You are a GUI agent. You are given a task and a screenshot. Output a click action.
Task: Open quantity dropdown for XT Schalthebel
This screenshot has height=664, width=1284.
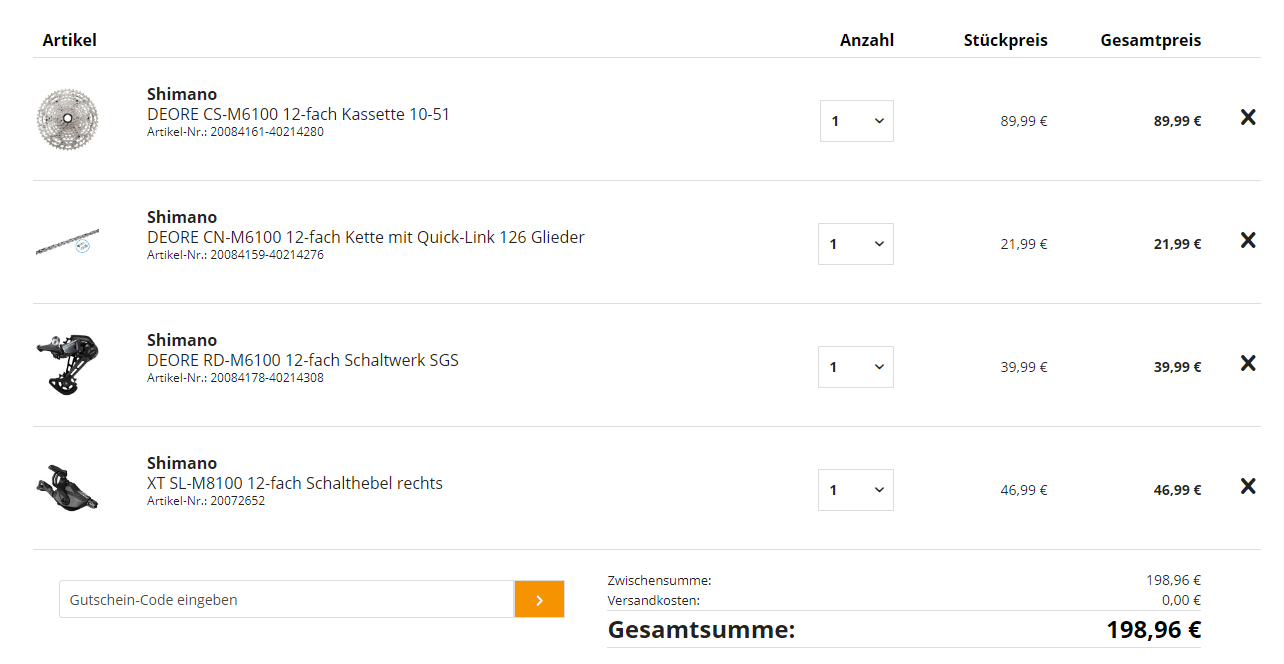856,490
